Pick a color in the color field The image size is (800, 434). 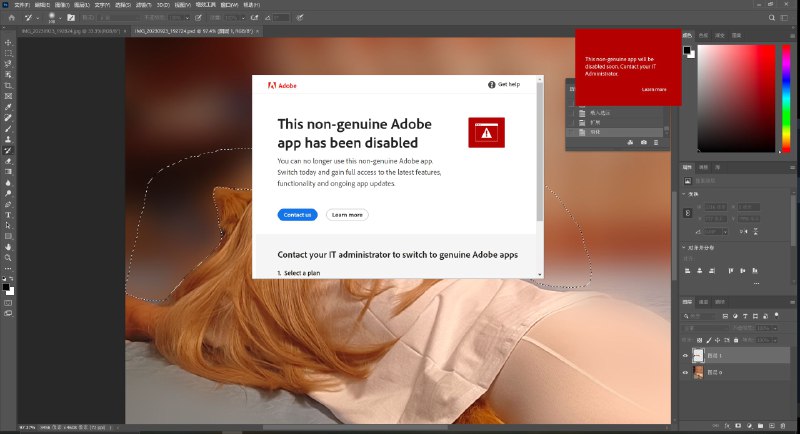pyautogui.click(x=736, y=98)
